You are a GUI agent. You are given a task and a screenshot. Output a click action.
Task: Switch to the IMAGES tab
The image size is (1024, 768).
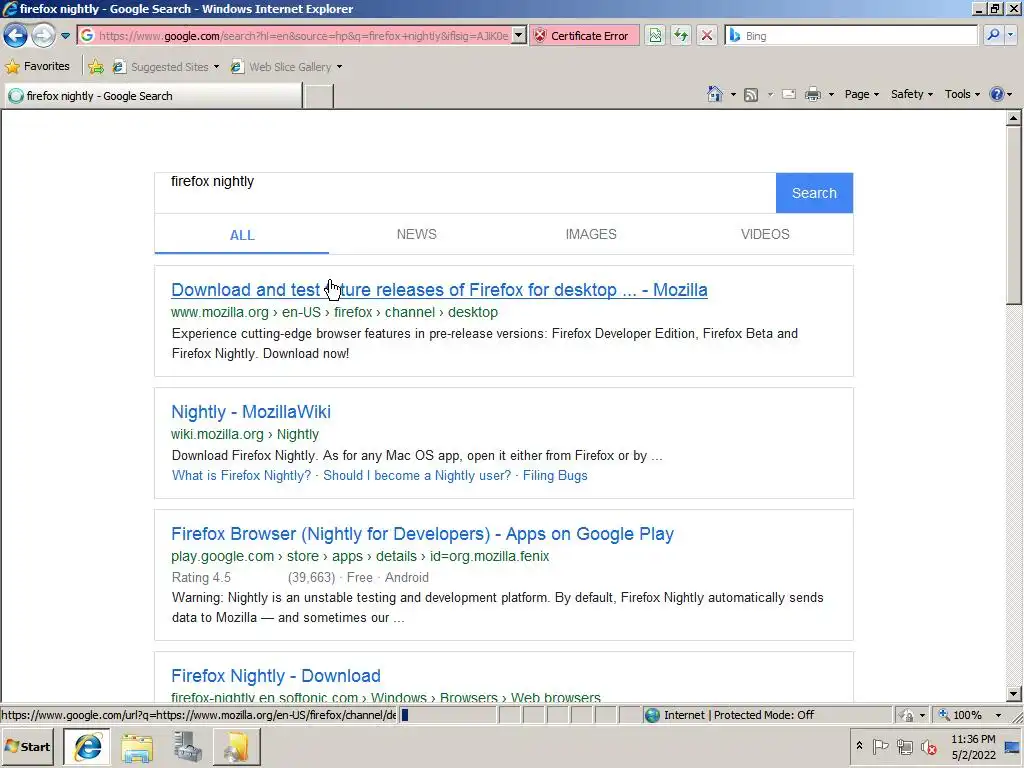[x=590, y=234]
